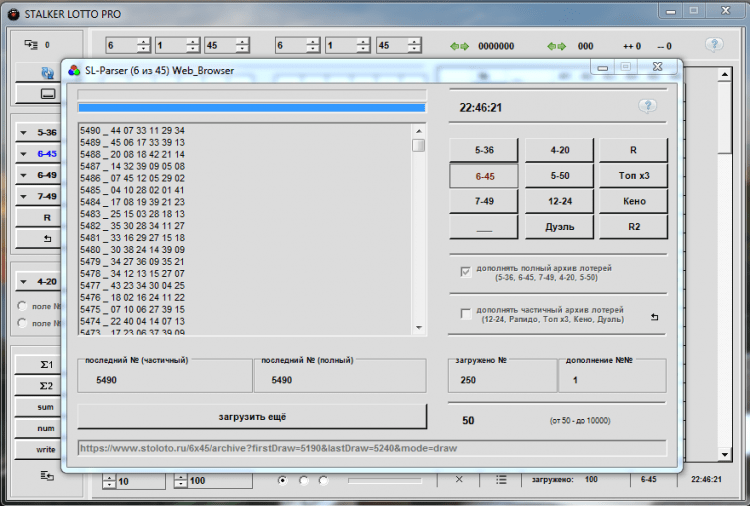The width and height of the screenshot is (750, 506).
Task: Select the Кено lottery button
Action: point(633,201)
